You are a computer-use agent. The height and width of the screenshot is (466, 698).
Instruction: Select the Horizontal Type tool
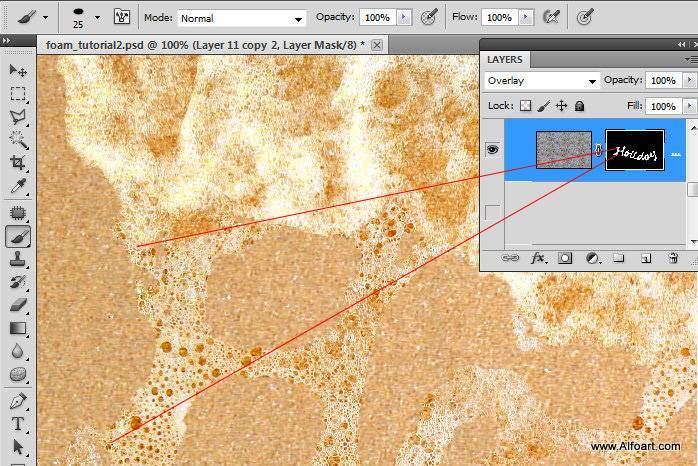[18, 423]
